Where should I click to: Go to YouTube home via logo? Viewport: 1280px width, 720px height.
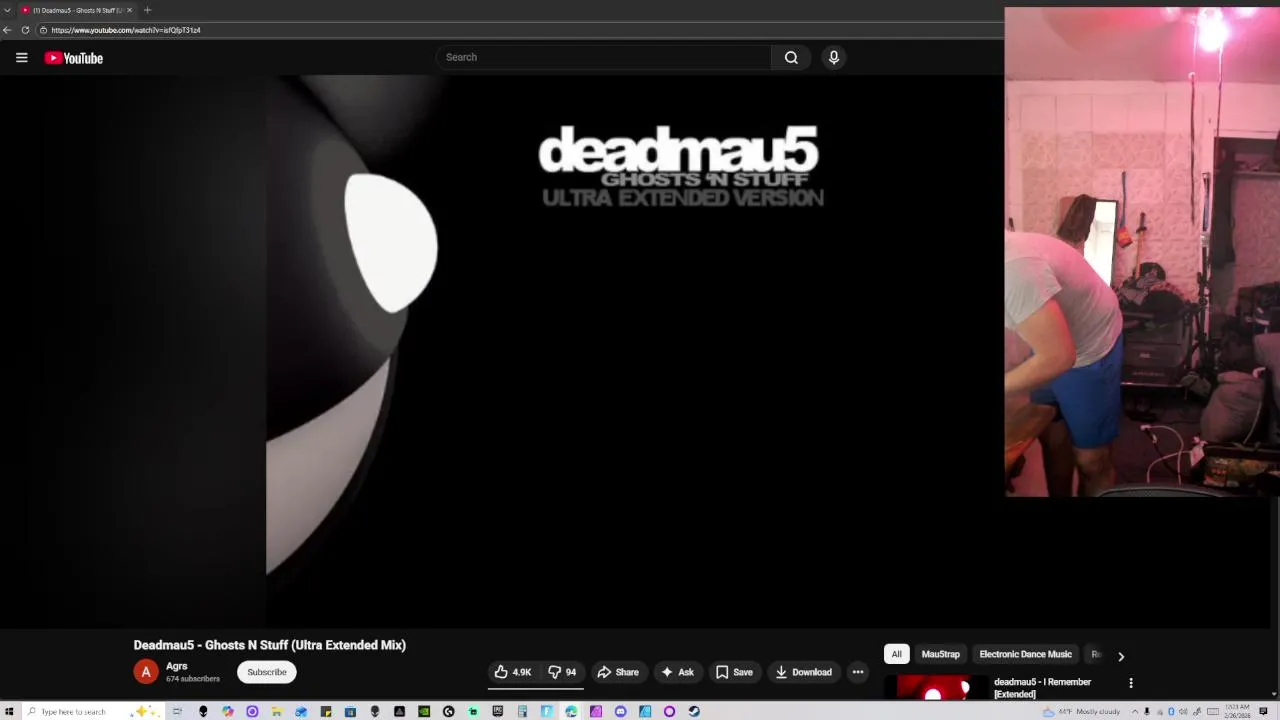pyautogui.click(x=74, y=58)
